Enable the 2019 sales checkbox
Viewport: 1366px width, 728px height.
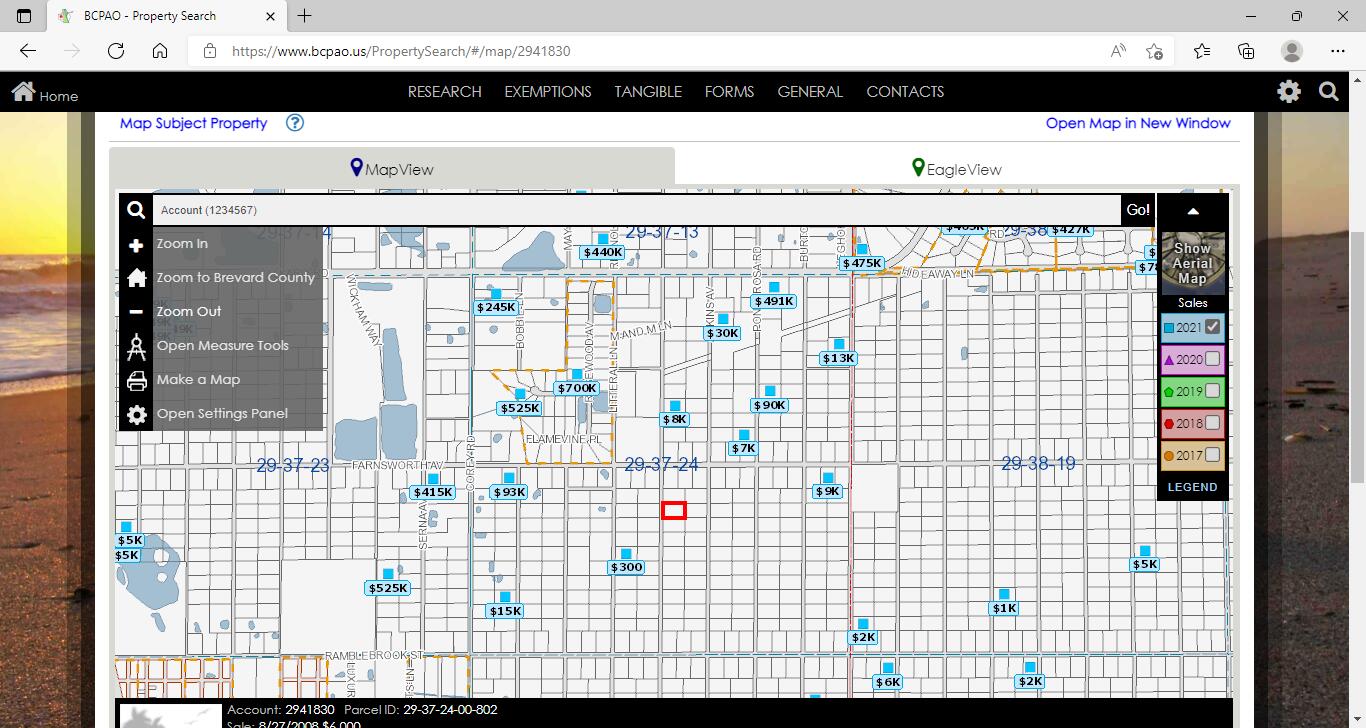coord(1213,391)
